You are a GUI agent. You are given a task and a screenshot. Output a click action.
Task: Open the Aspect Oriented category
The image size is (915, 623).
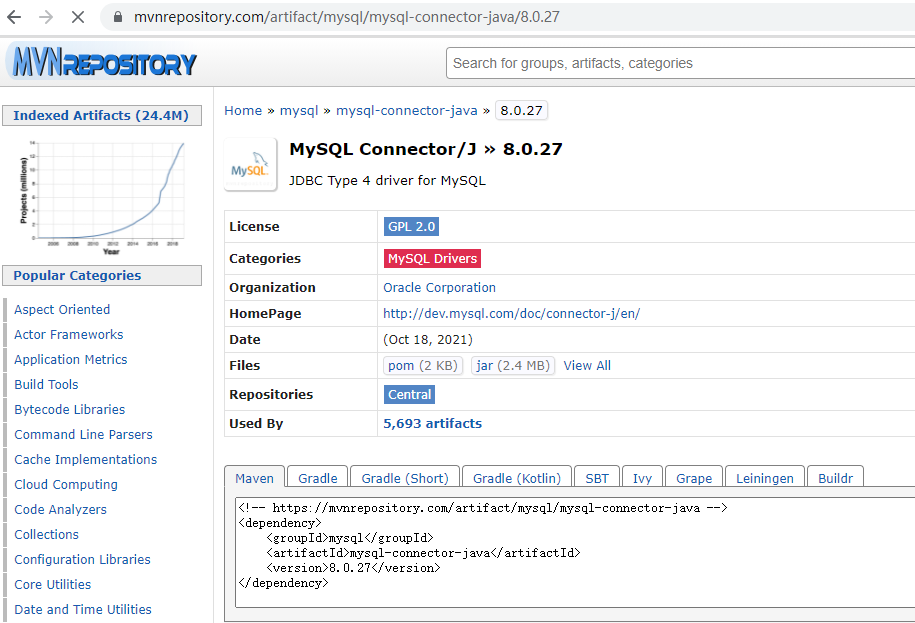coord(62,309)
